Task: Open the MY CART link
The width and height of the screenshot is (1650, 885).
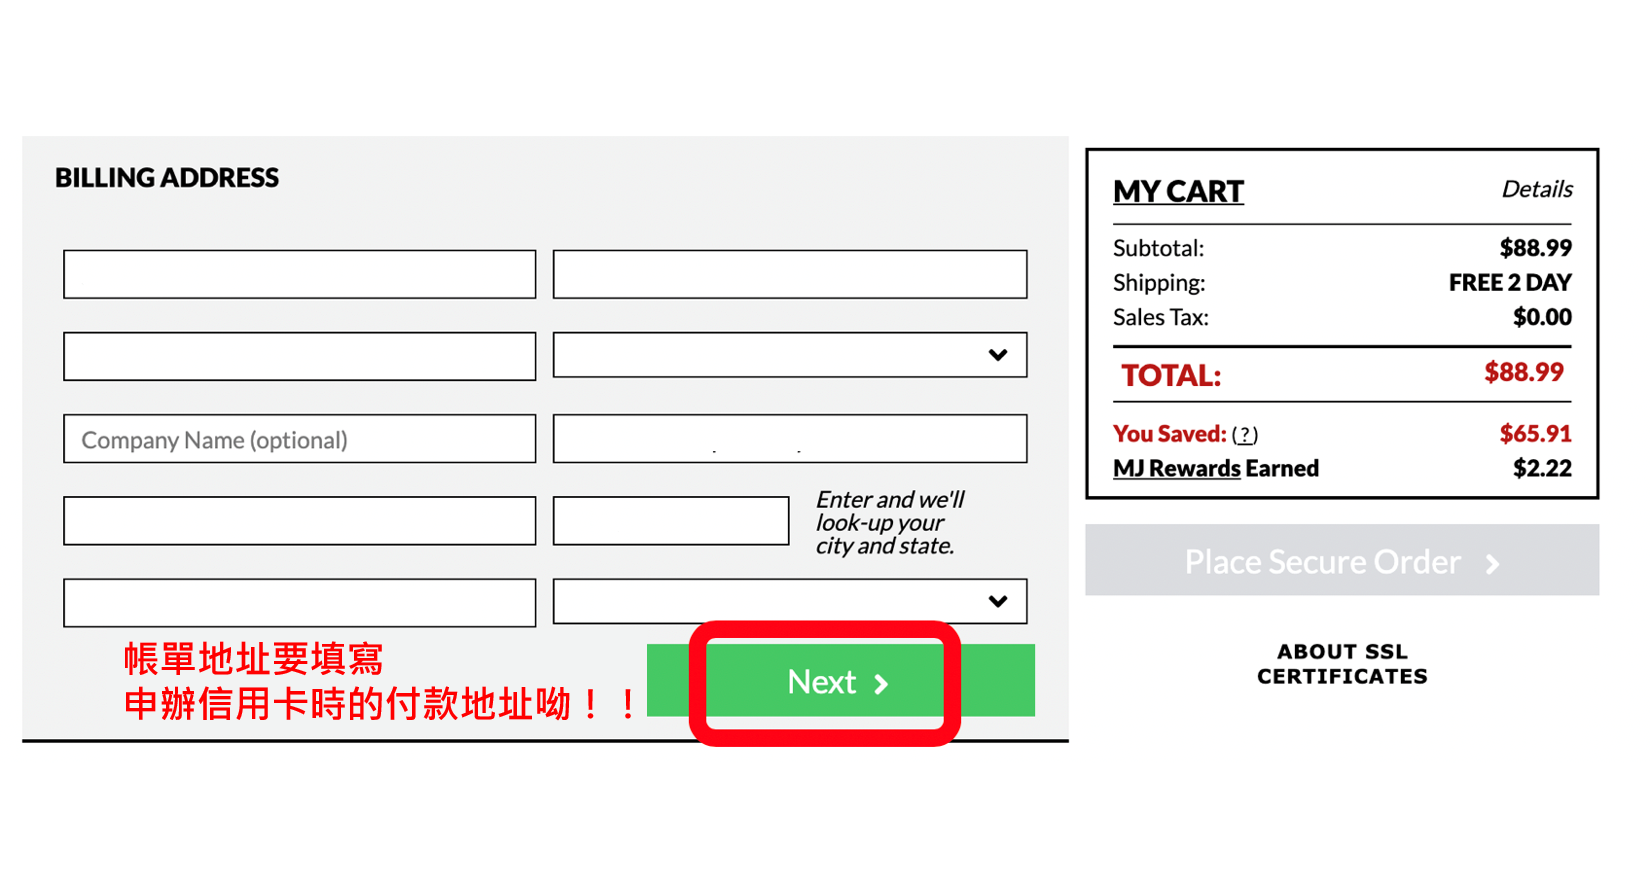Action: 1178,191
